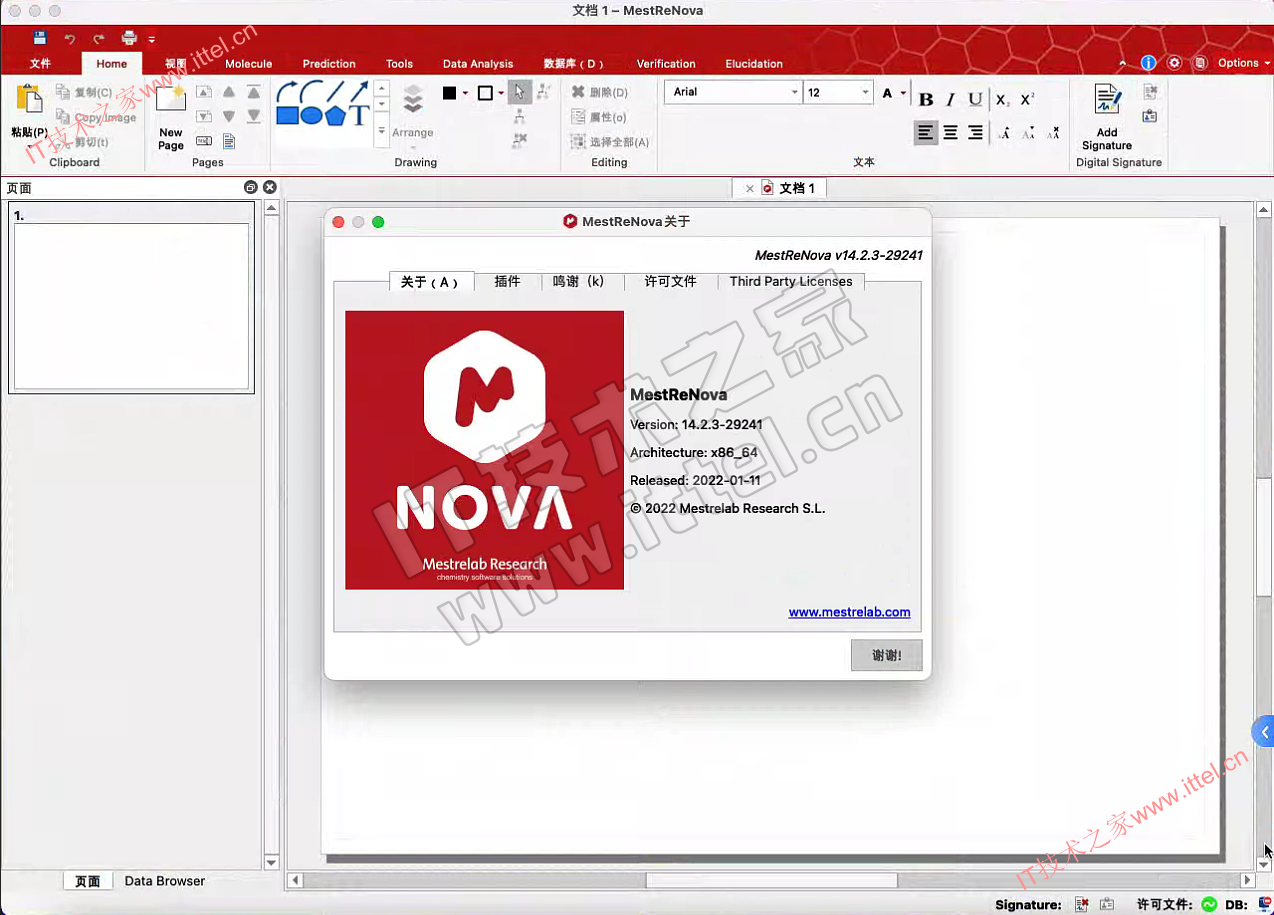Click the 鸣谢 (k) credits tab

pyautogui.click(x=579, y=281)
